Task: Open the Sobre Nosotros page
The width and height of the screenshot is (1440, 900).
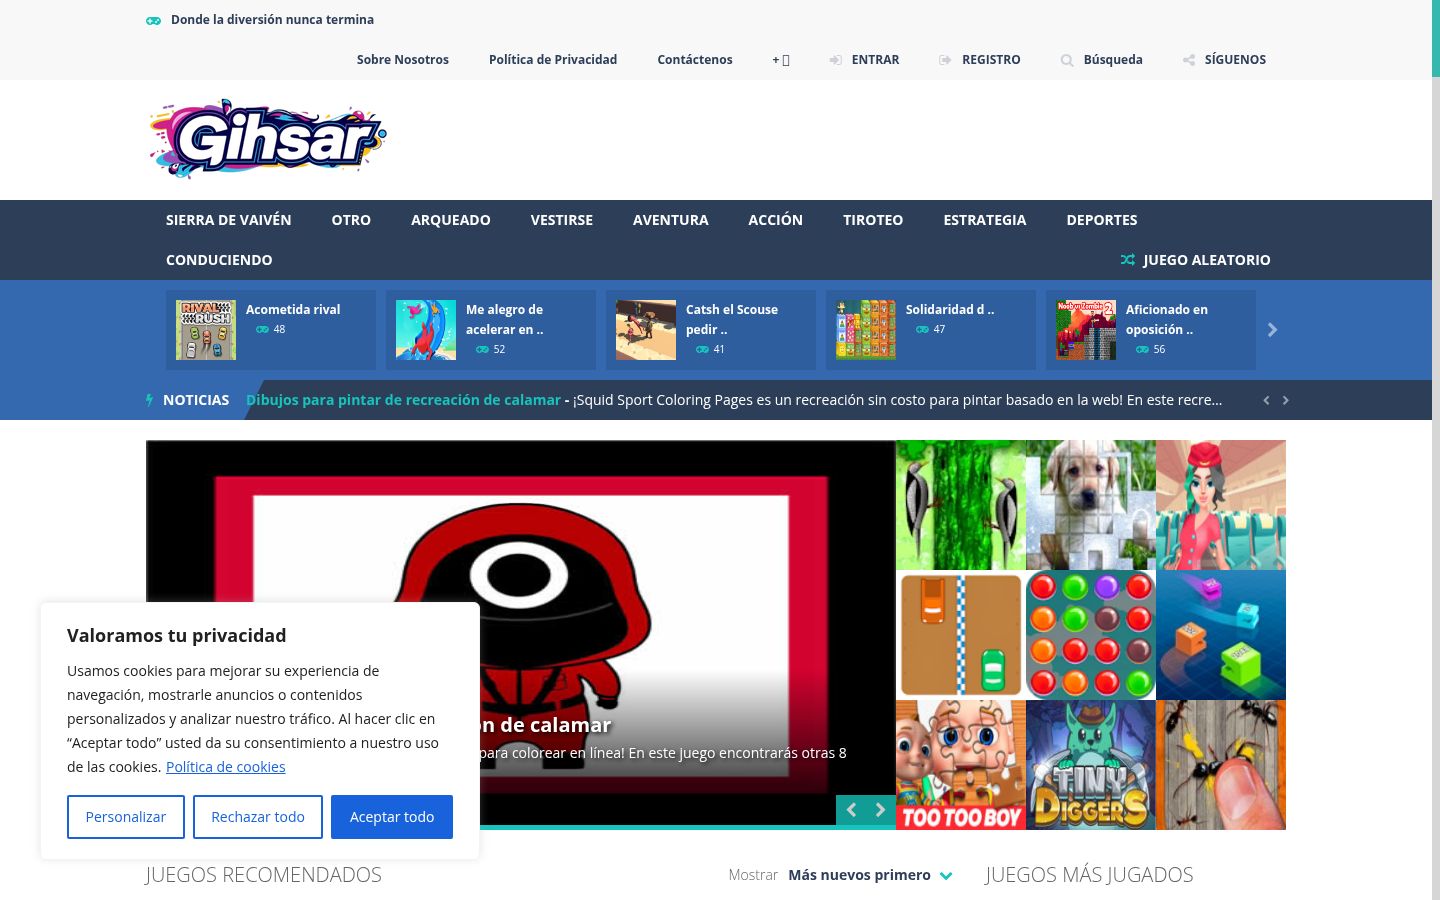Action: point(403,60)
